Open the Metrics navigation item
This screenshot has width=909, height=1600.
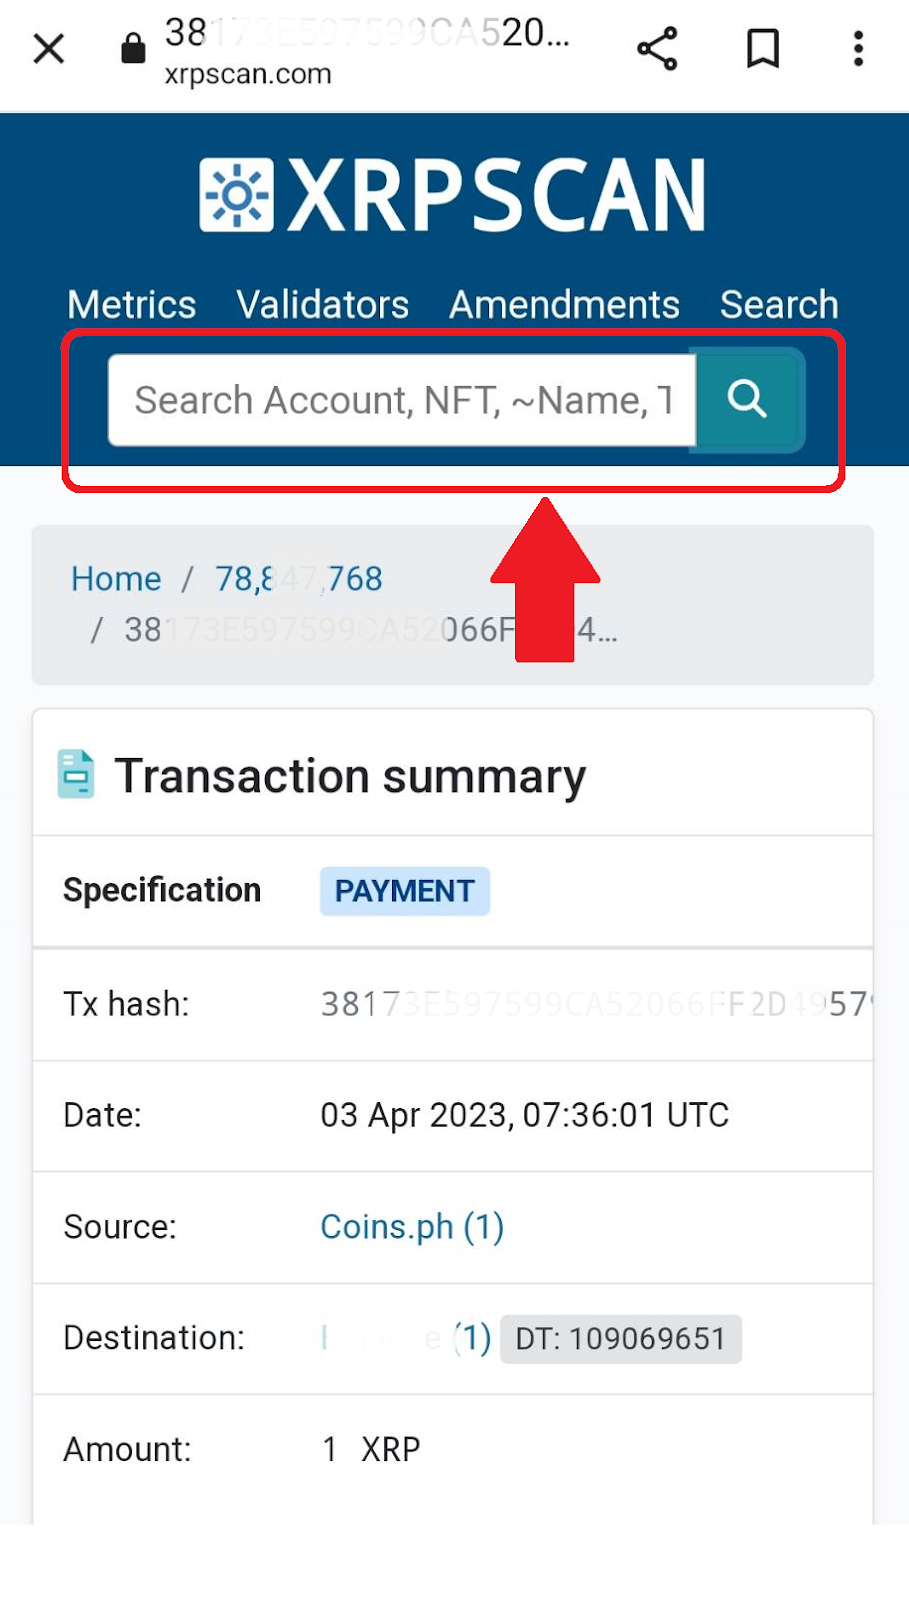pyautogui.click(x=131, y=304)
